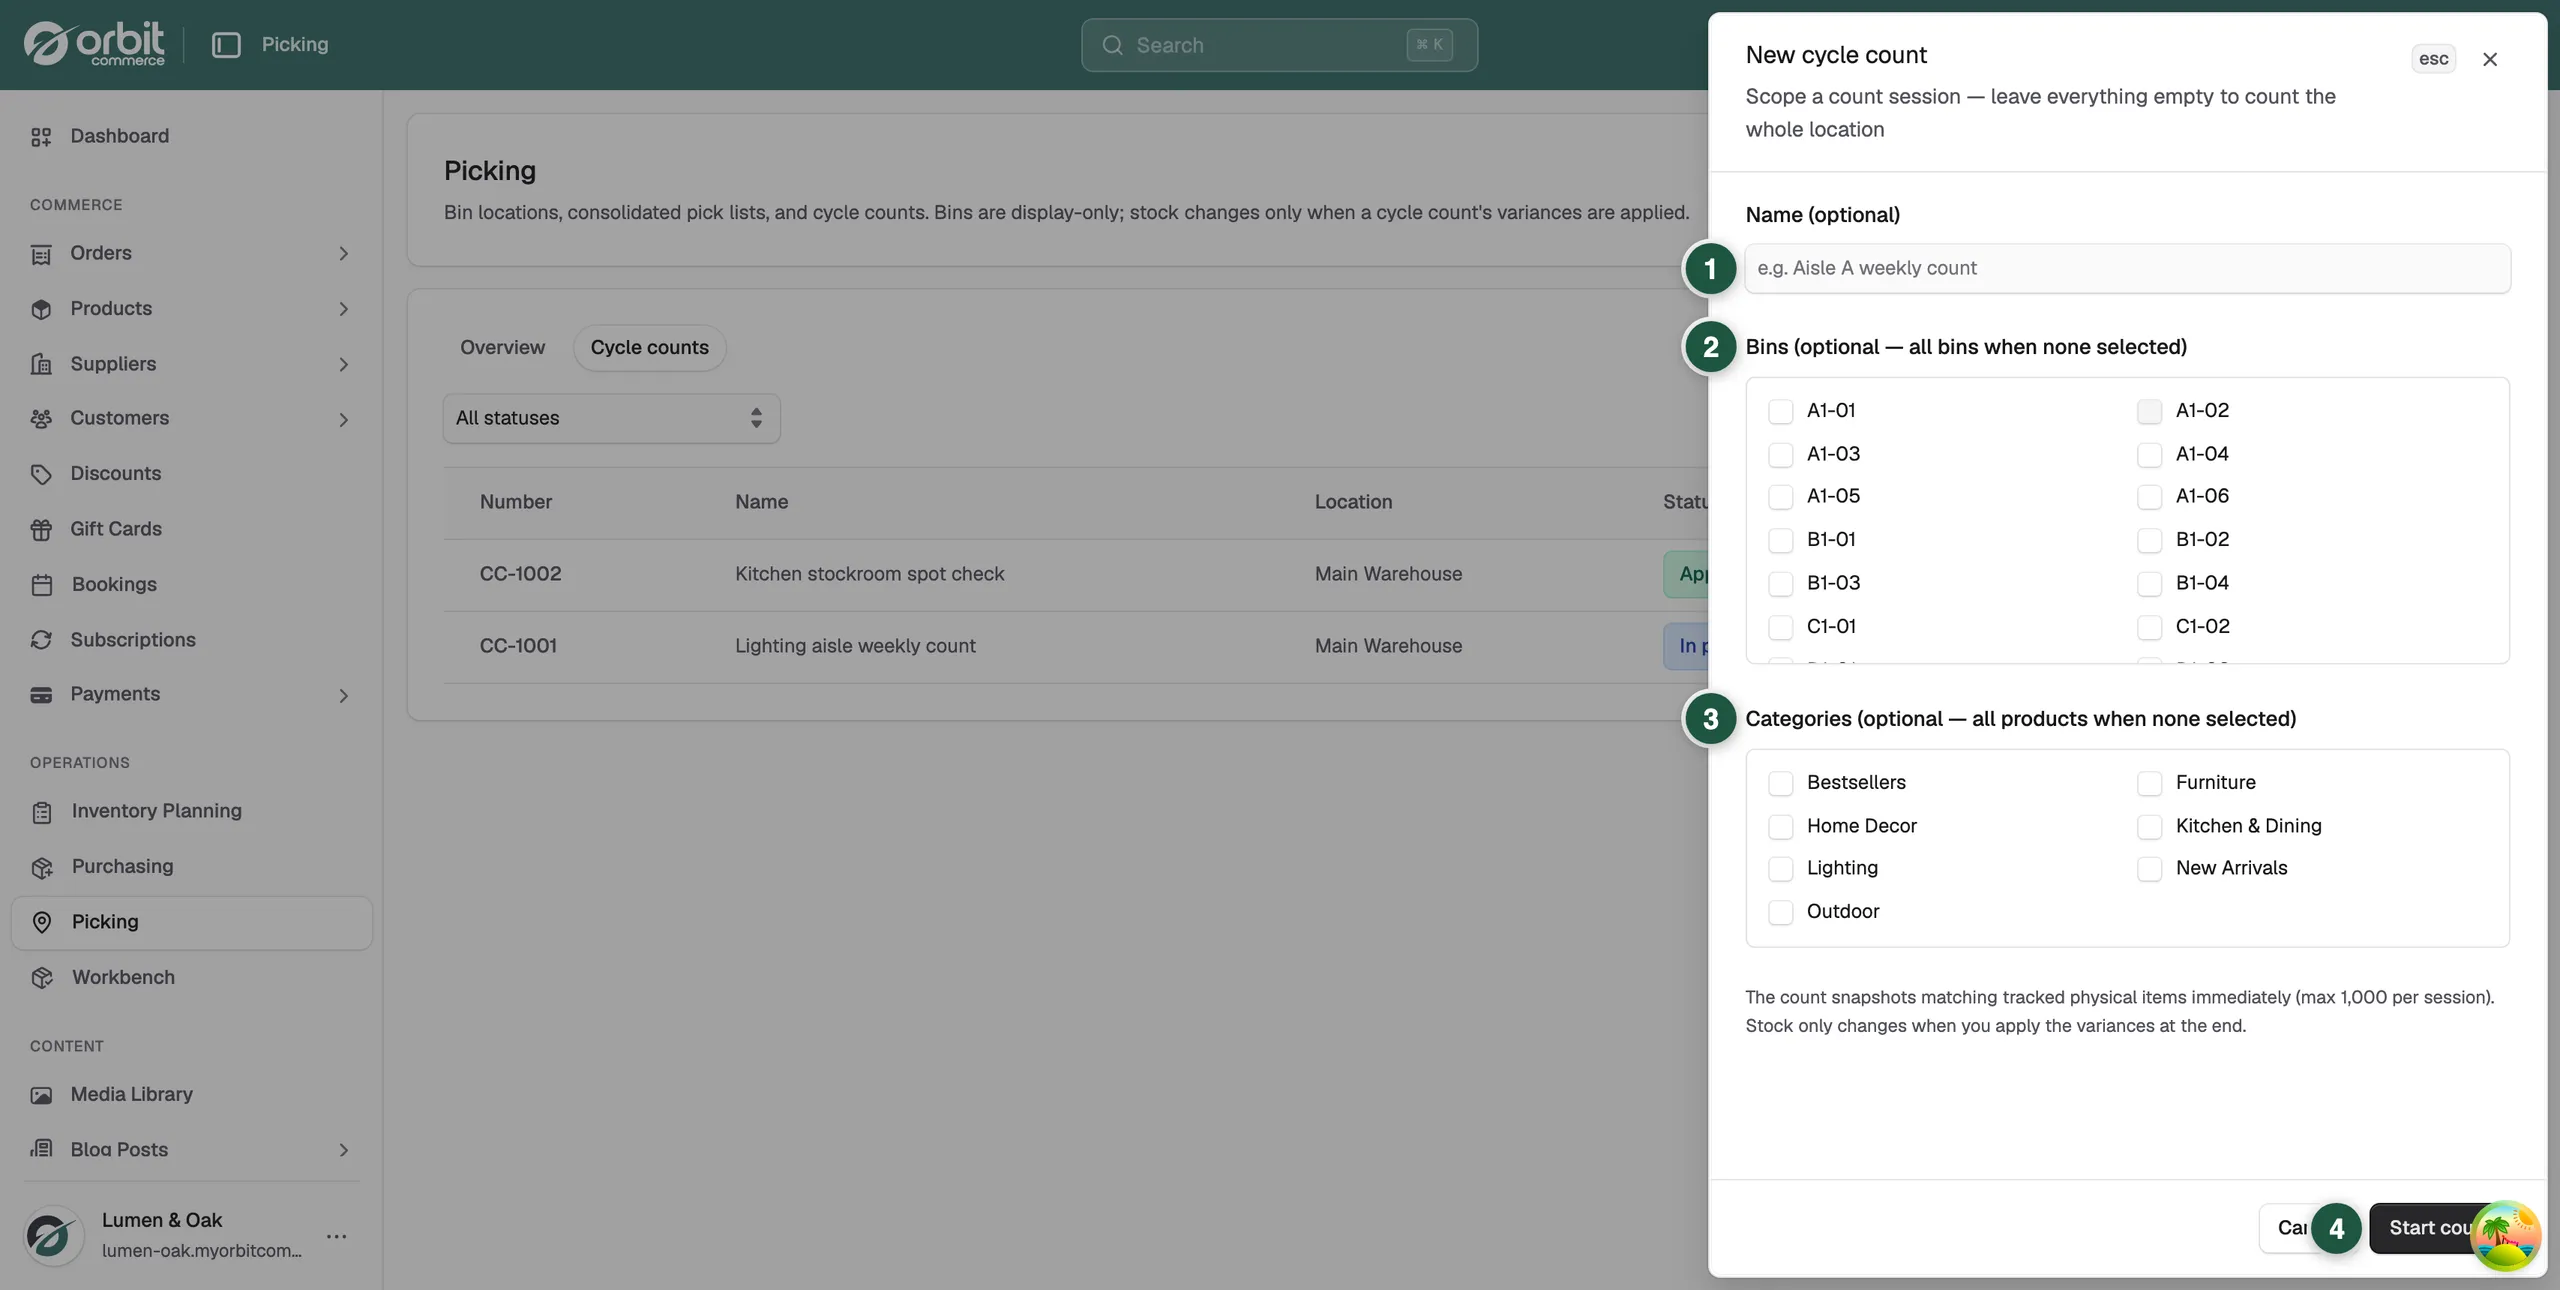Open the store options ellipsis menu
2560x1290 pixels.
[x=337, y=1237]
